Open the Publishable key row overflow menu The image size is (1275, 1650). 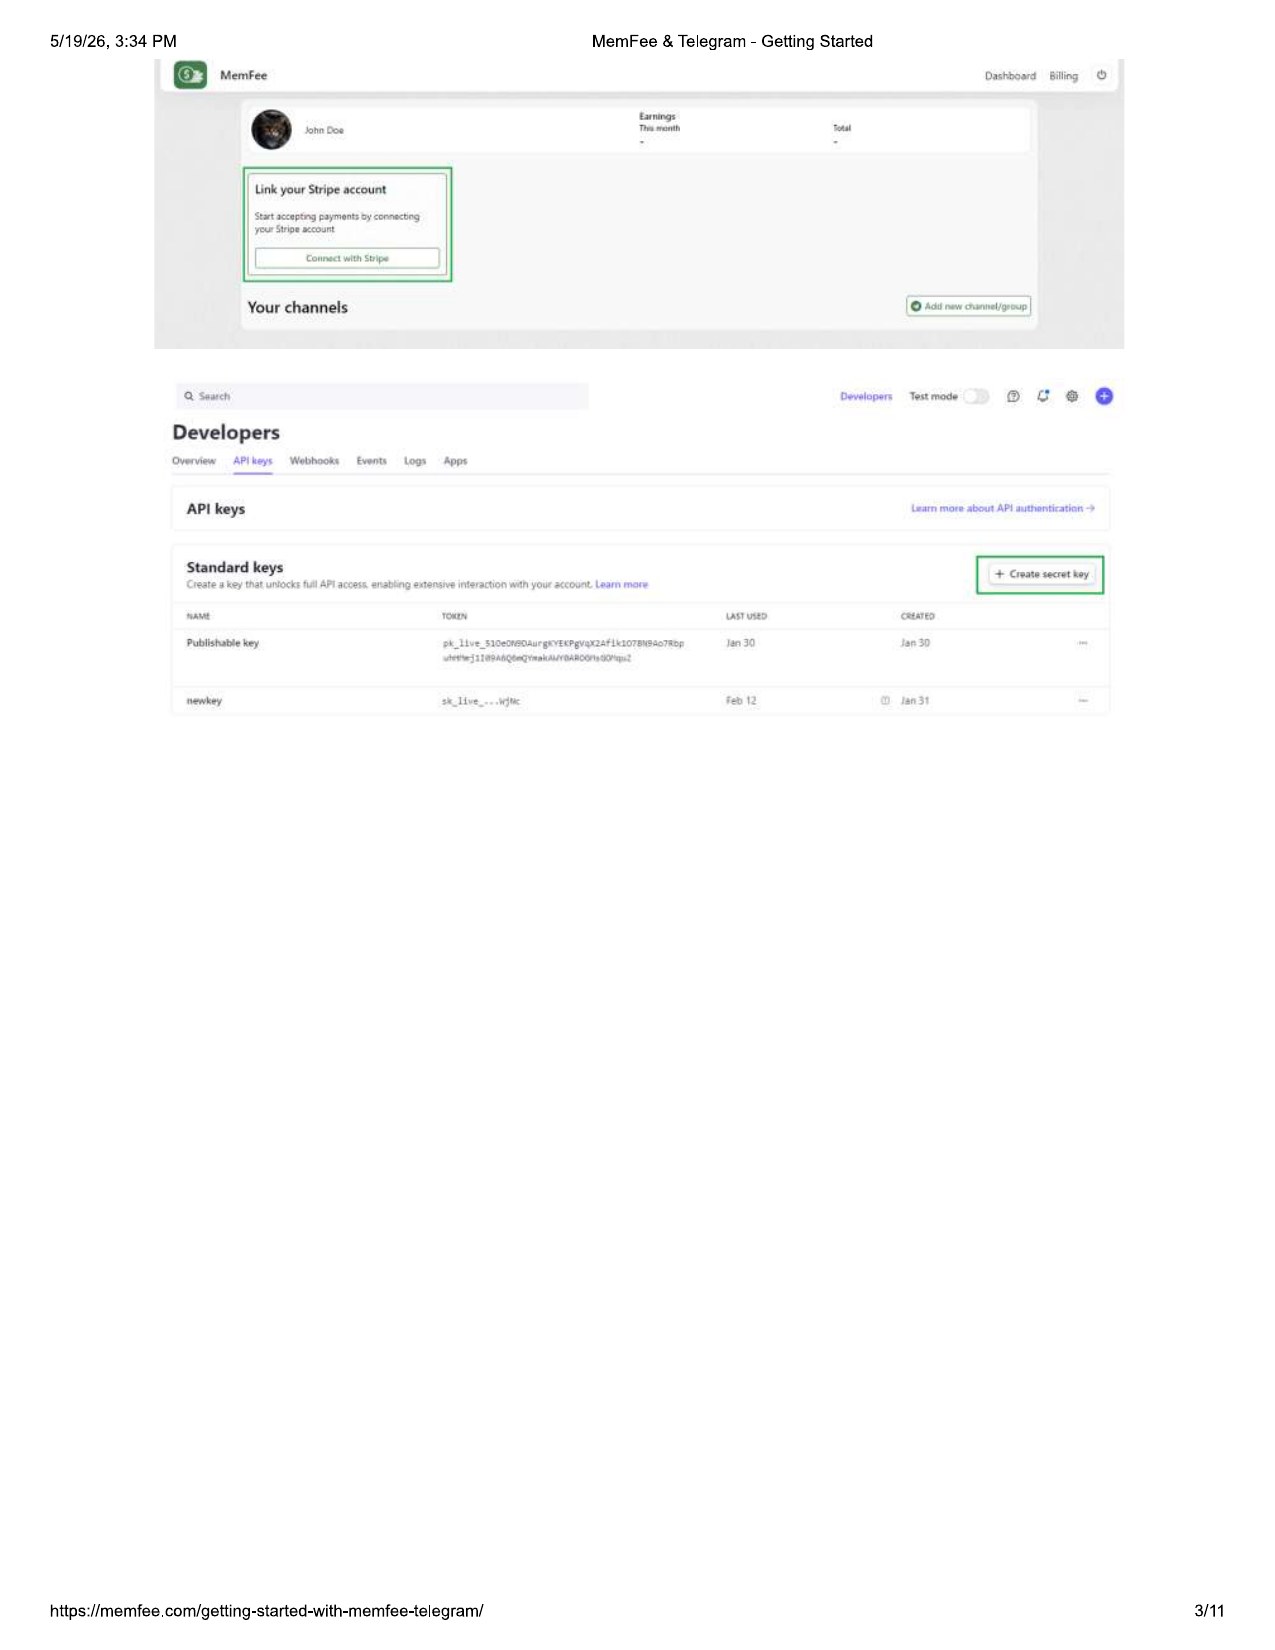1082,643
